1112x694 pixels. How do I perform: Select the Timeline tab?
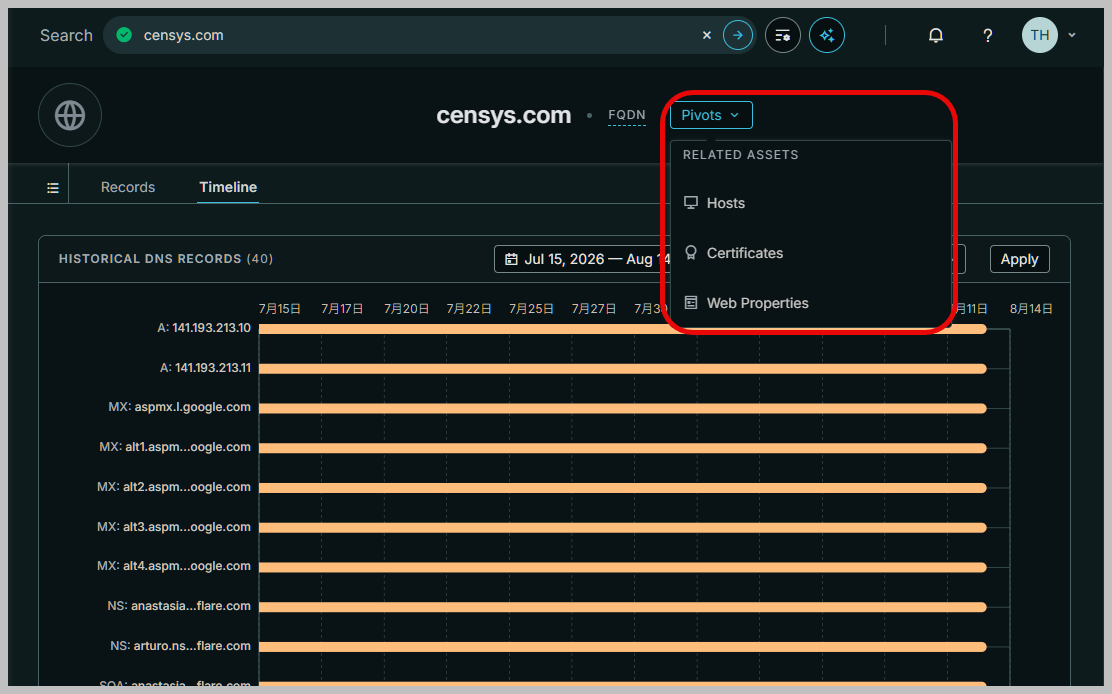[x=228, y=187]
